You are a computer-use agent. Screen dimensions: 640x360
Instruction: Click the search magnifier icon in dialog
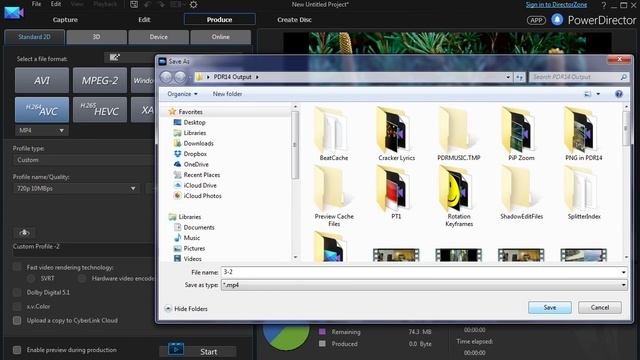623,77
